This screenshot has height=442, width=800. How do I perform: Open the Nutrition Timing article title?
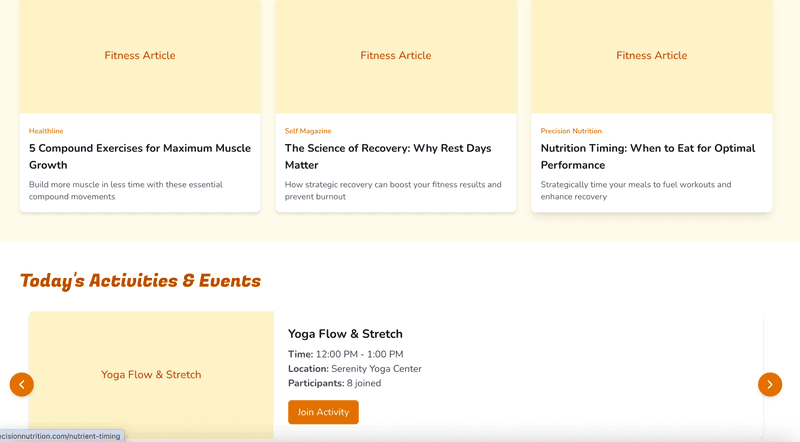[x=647, y=156]
